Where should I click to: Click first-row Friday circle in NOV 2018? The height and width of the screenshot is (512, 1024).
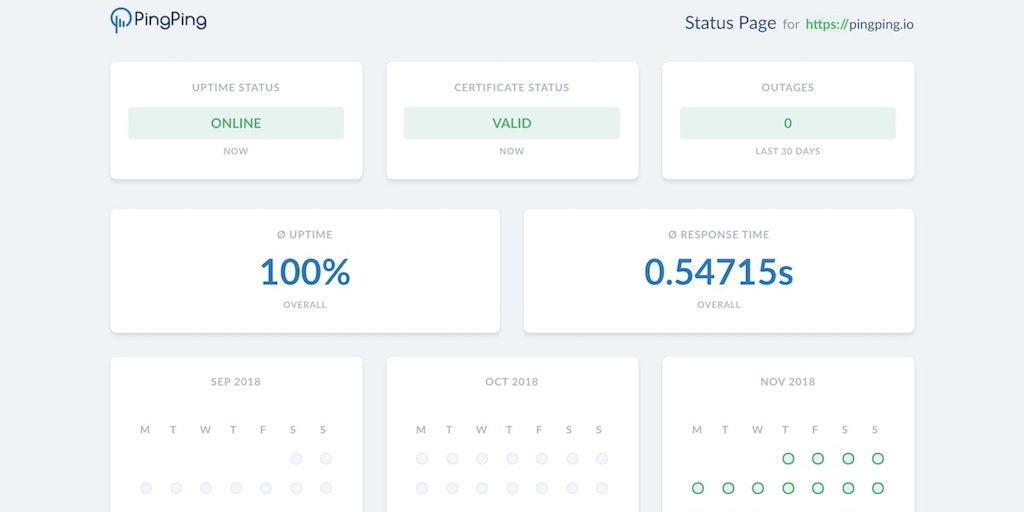tap(818, 458)
